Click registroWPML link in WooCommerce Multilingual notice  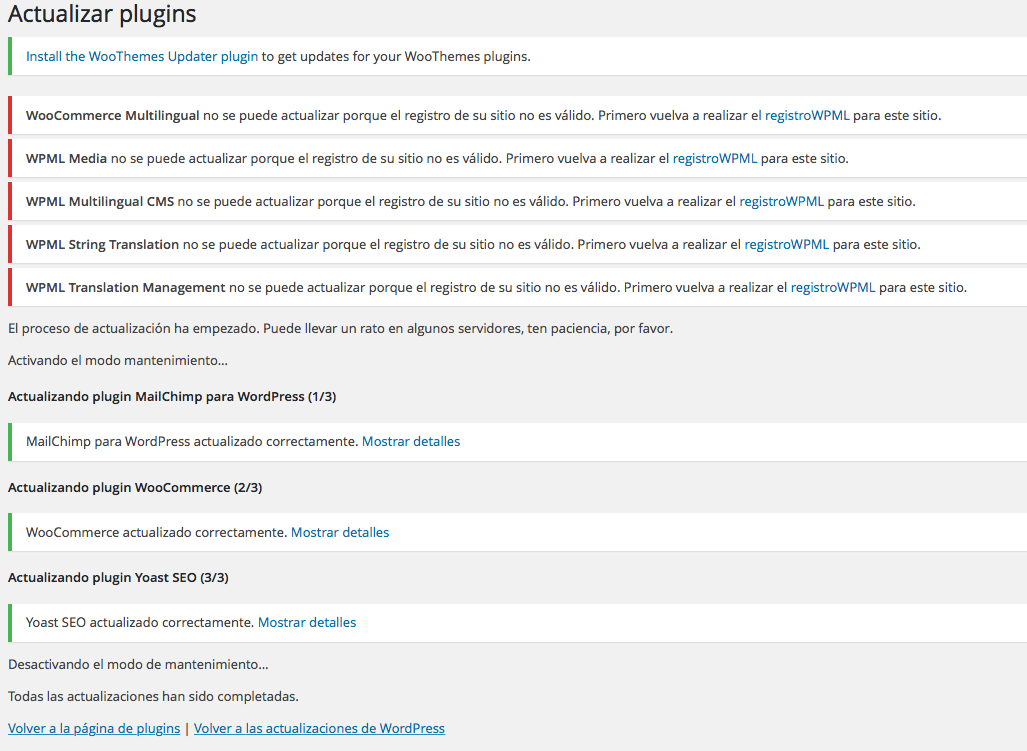coord(807,115)
